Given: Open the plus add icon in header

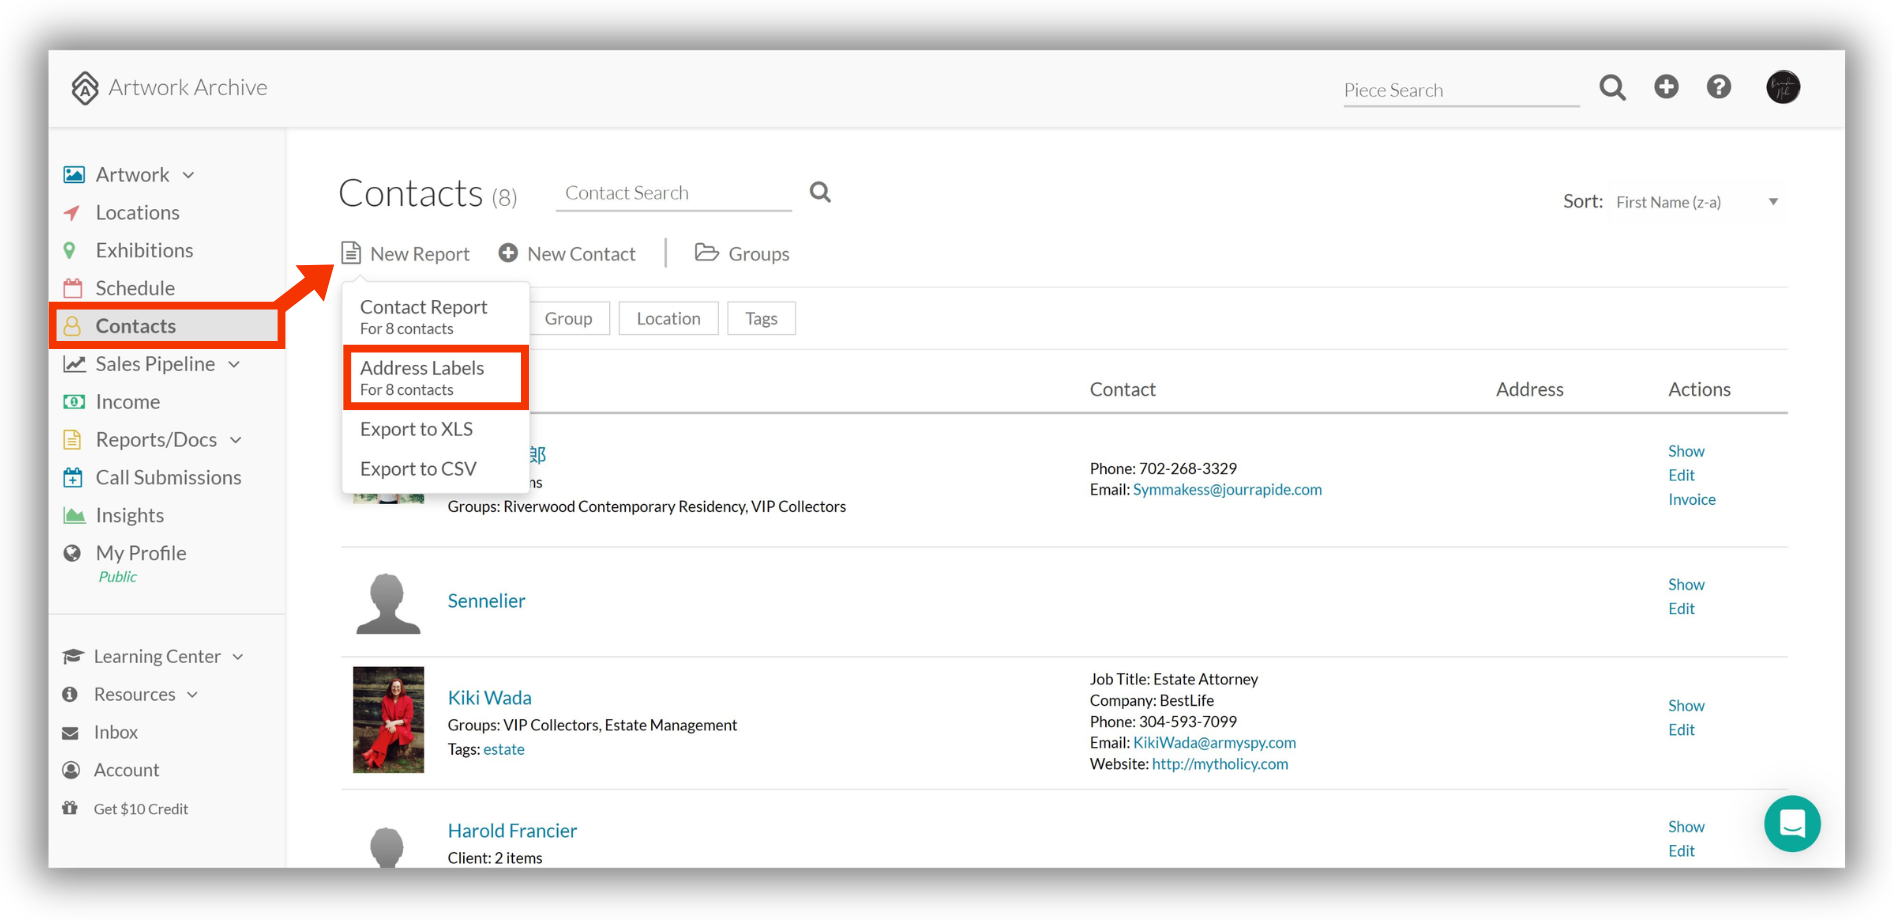Looking at the screenshot, I should pyautogui.click(x=1666, y=87).
